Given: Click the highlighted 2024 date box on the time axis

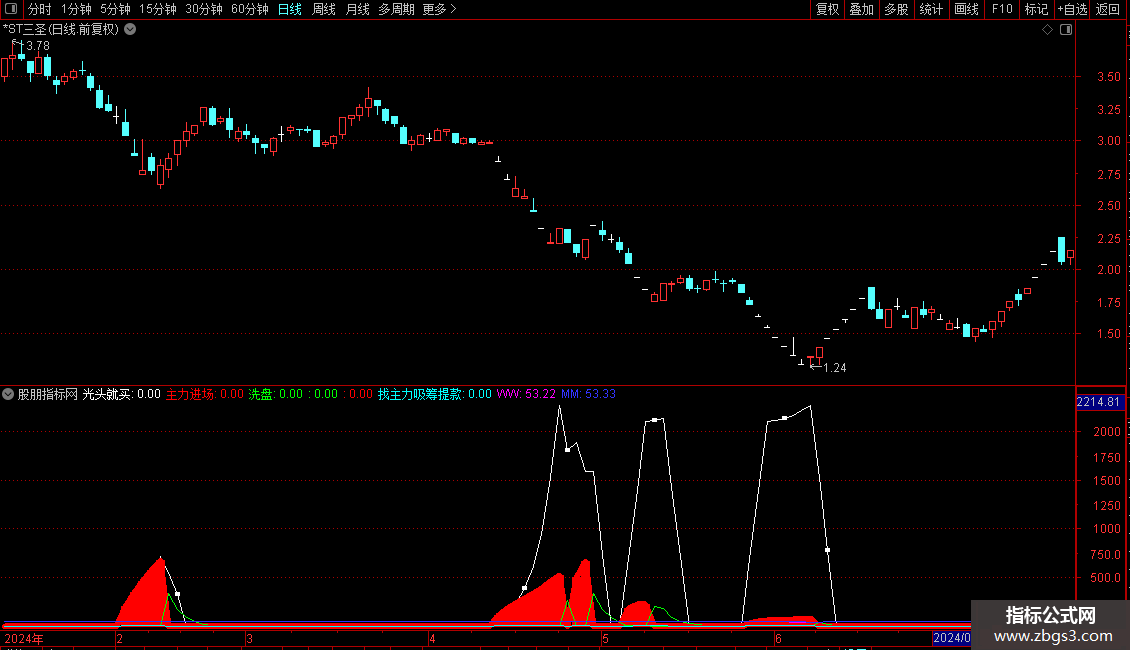Looking at the screenshot, I should pos(951,638).
